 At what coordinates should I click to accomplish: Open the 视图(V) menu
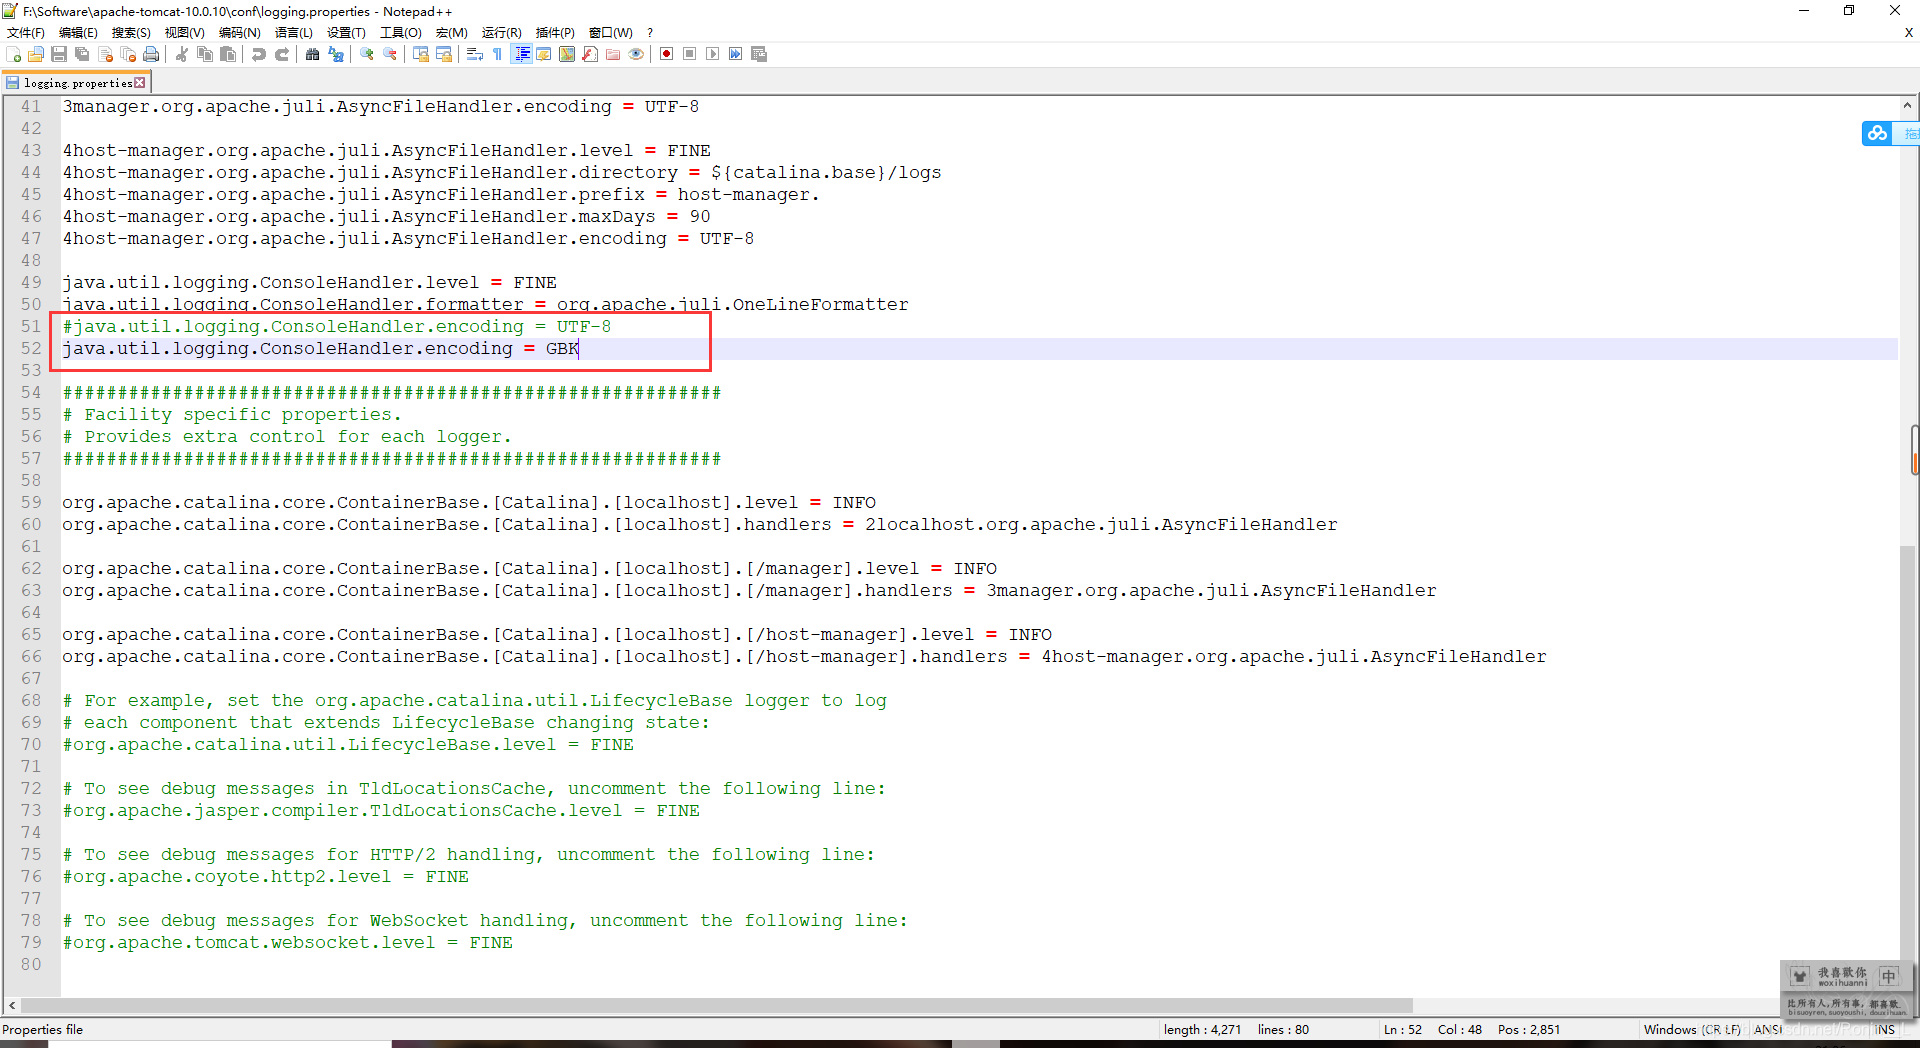(x=184, y=33)
